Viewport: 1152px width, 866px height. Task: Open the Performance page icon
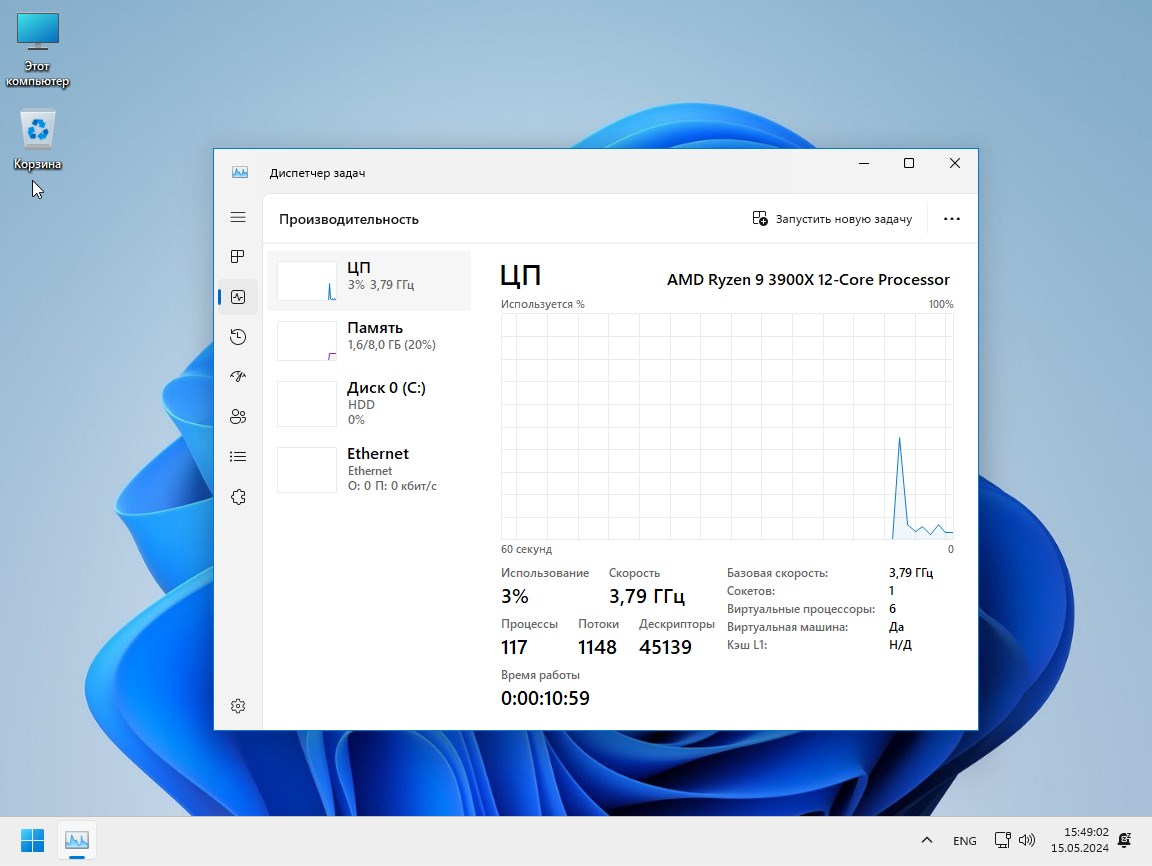238,296
